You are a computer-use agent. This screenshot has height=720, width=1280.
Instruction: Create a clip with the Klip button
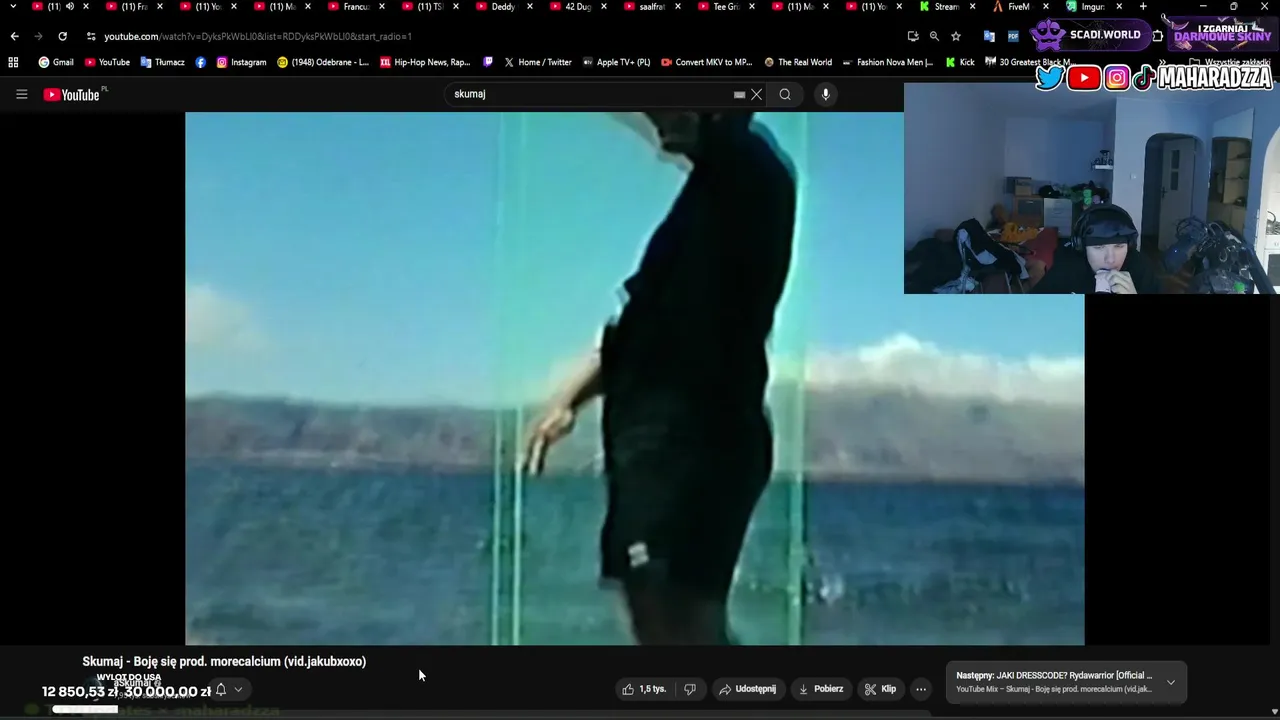[x=880, y=689]
